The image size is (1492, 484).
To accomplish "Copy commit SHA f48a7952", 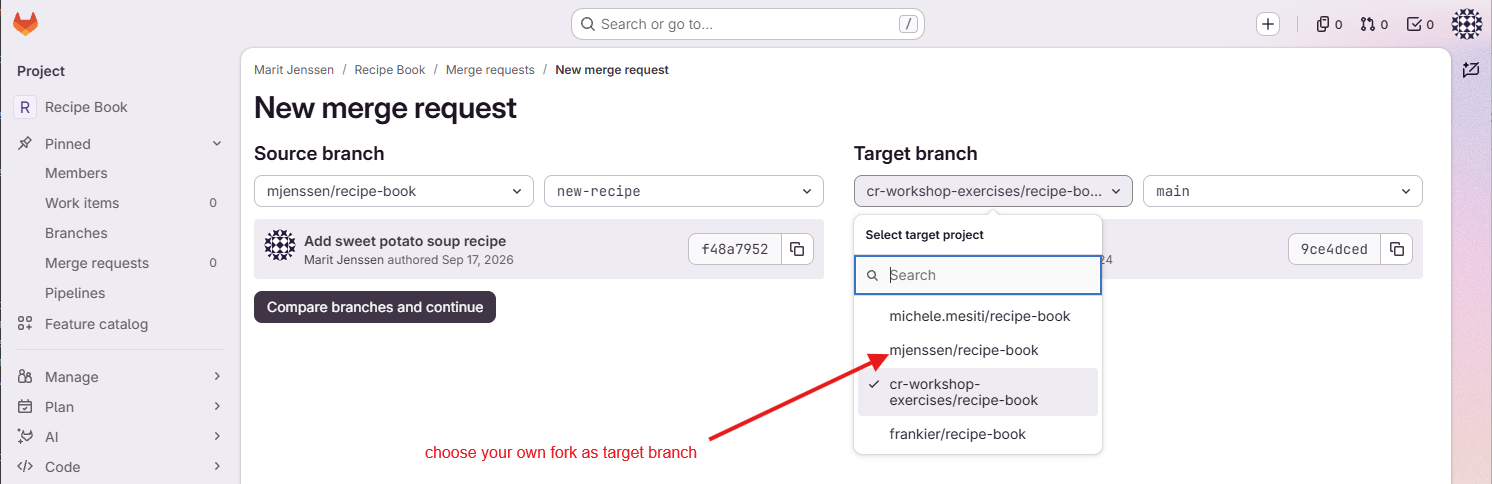I will point(797,249).
